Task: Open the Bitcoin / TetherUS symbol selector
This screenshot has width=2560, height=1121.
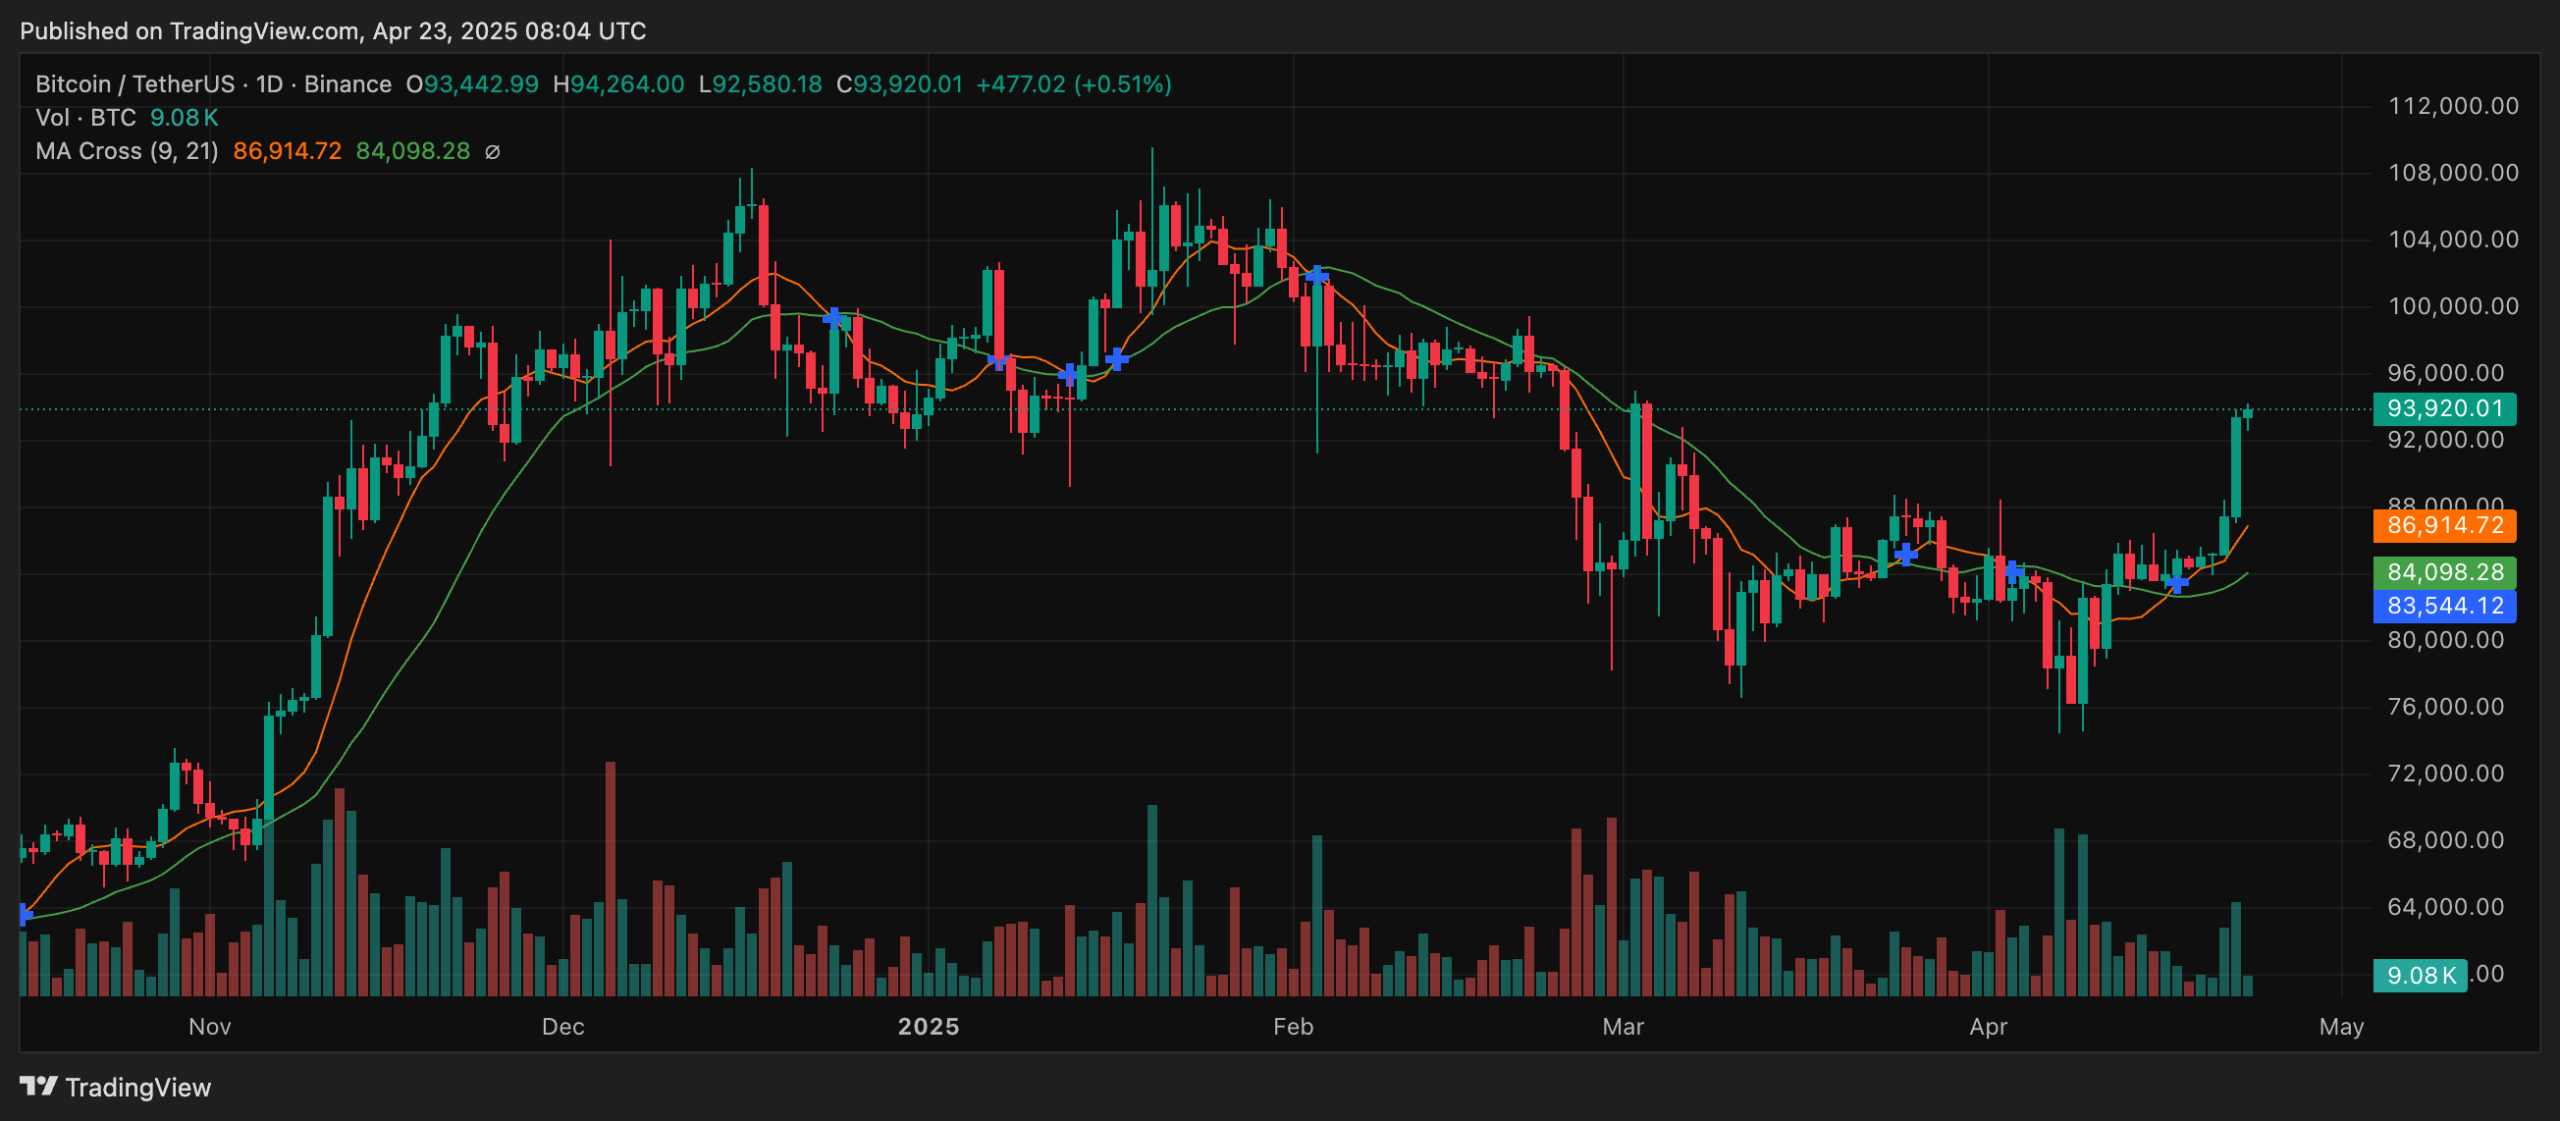Action: (133, 84)
